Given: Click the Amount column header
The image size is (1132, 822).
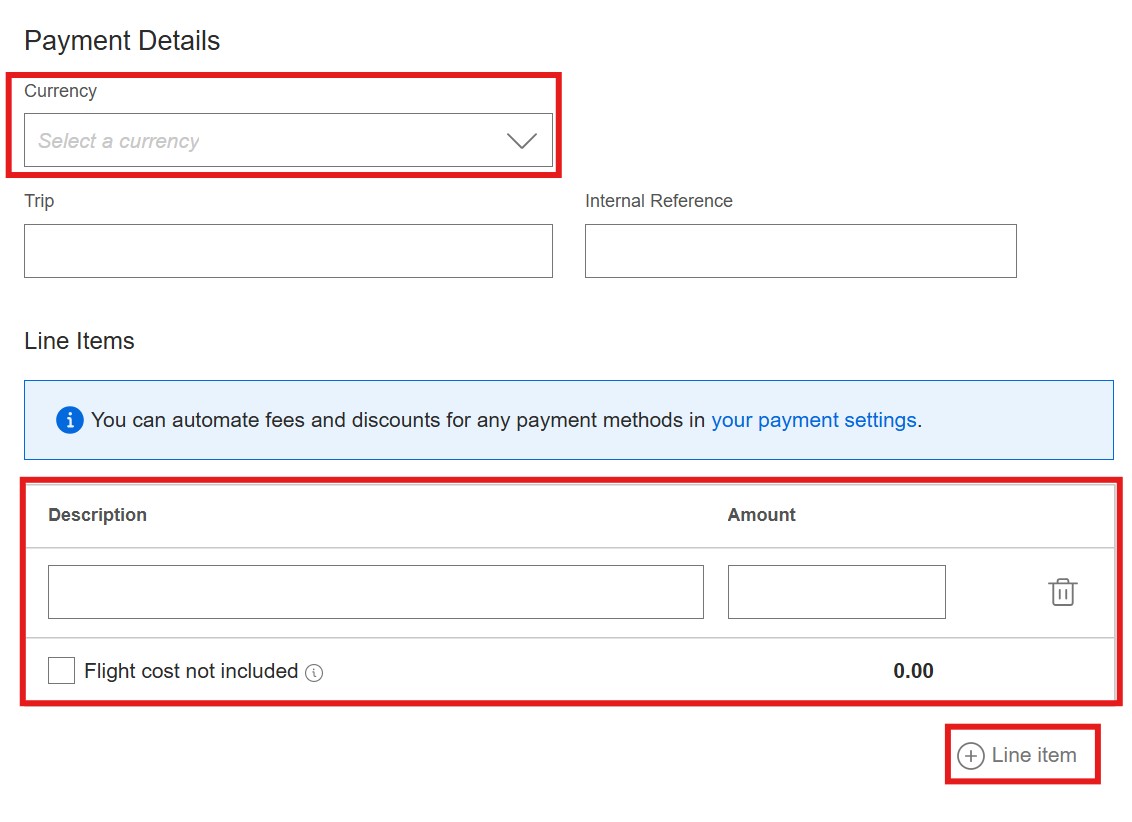Looking at the screenshot, I should [x=761, y=515].
